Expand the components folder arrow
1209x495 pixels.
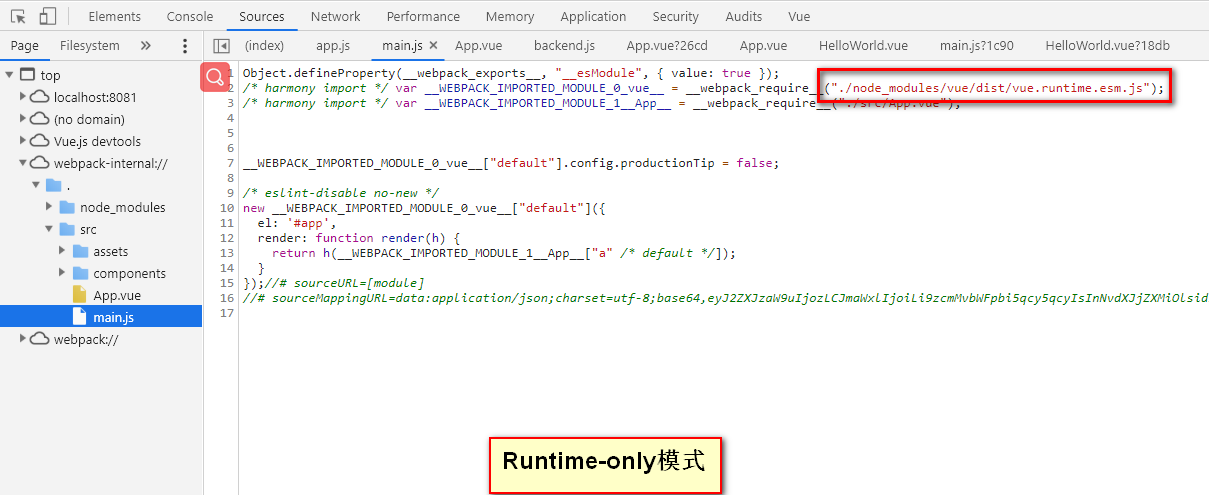64,273
